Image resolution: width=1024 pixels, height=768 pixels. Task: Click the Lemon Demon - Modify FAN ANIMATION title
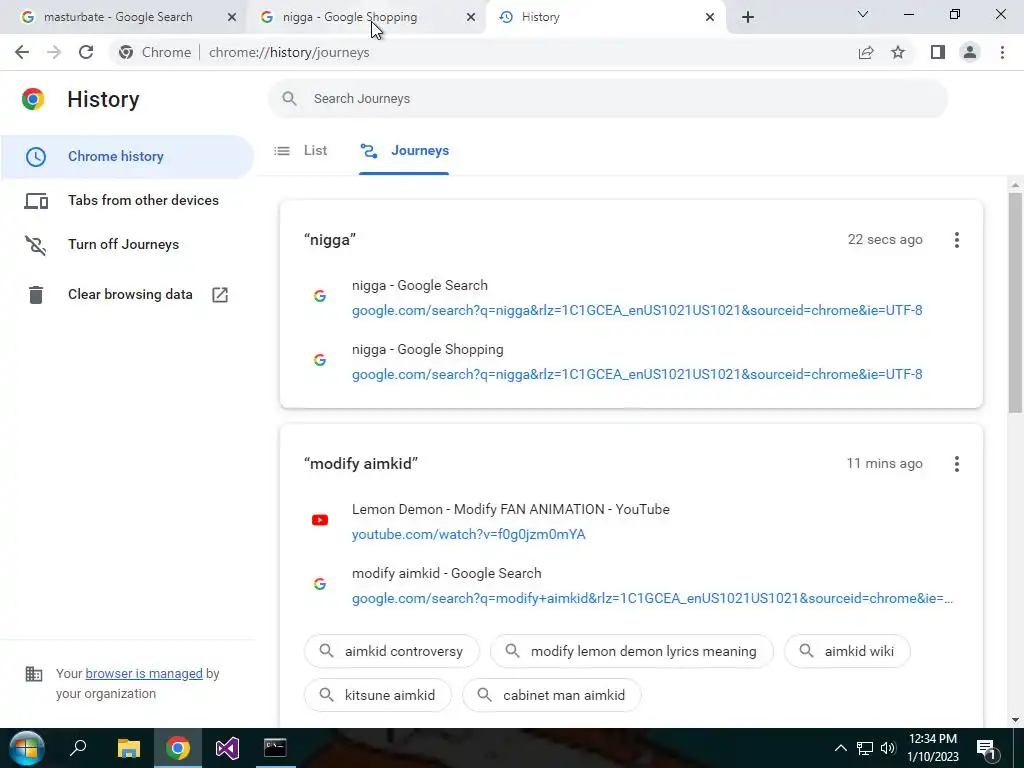click(511, 509)
